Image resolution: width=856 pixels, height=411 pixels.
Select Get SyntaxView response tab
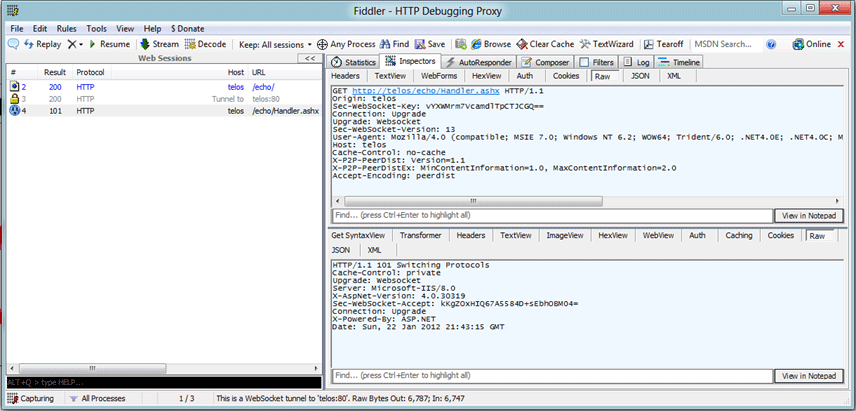(358, 236)
